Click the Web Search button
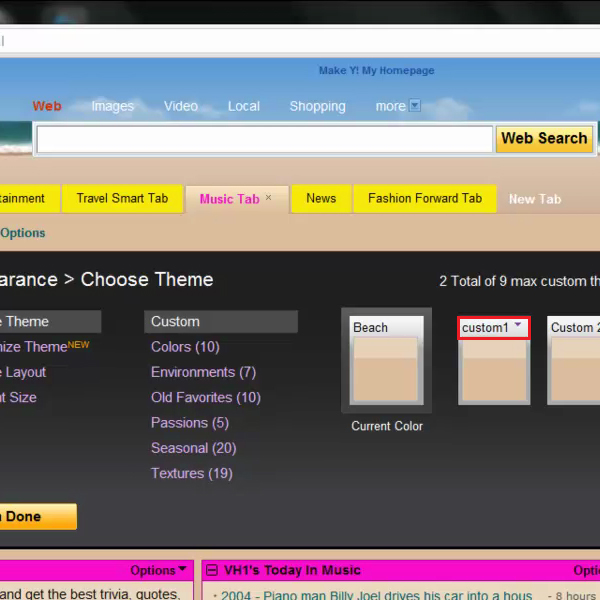The height and width of the screenshot is (600, 600). (544, 139)
